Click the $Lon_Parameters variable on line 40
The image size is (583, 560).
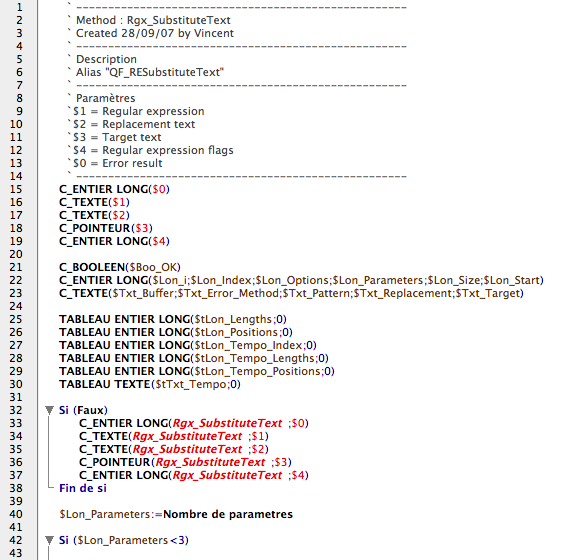tap(104, 514)
